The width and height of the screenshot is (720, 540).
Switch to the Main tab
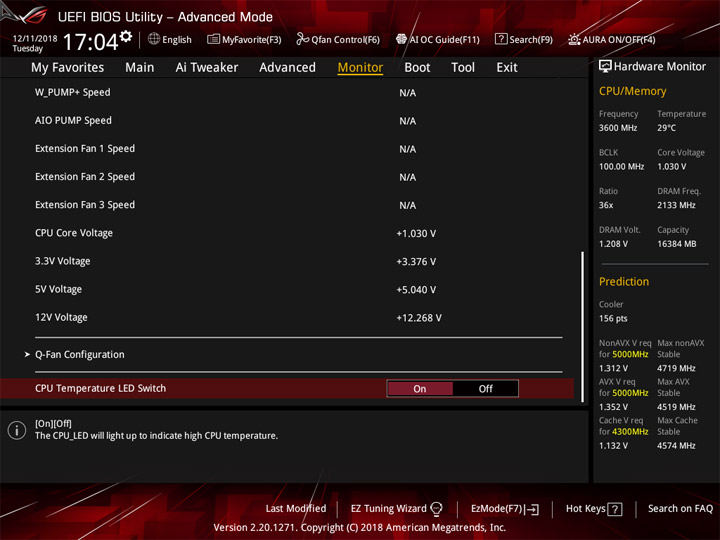[x=140, y=68]
